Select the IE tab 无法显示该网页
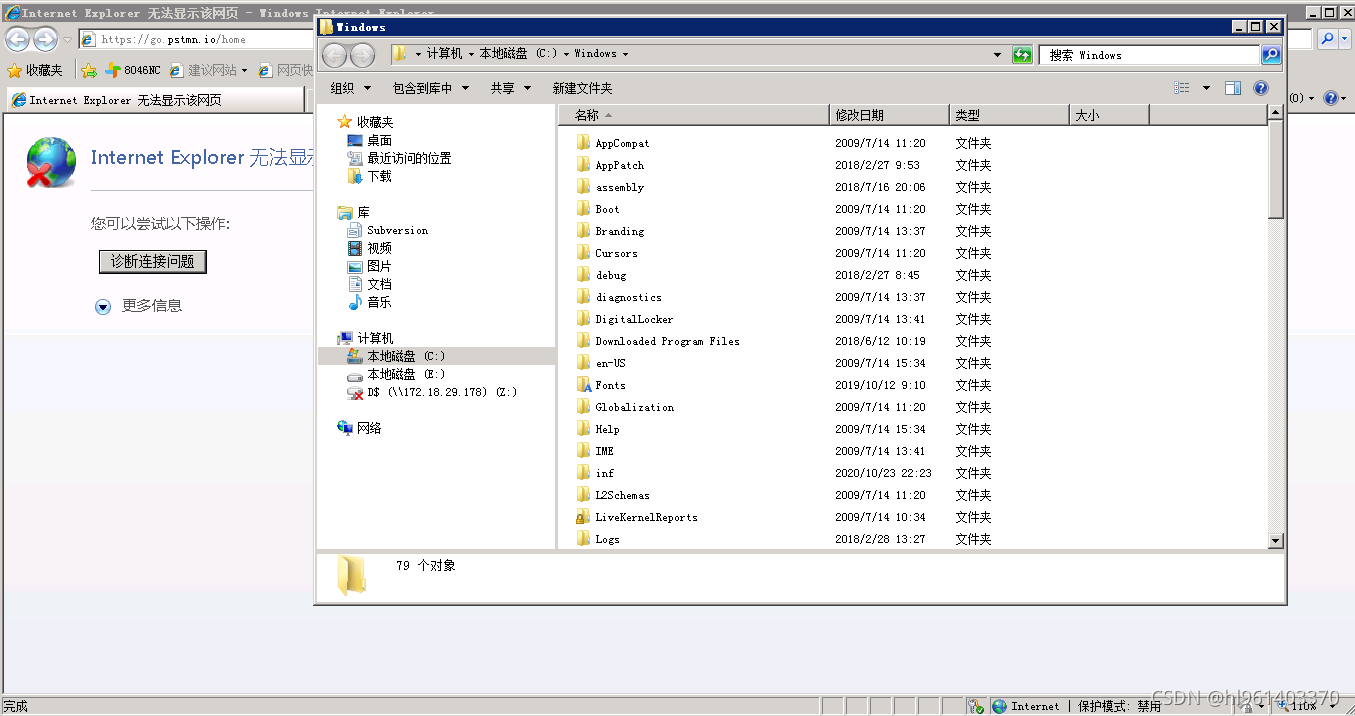1355x716 pixels. coord(155,100)
